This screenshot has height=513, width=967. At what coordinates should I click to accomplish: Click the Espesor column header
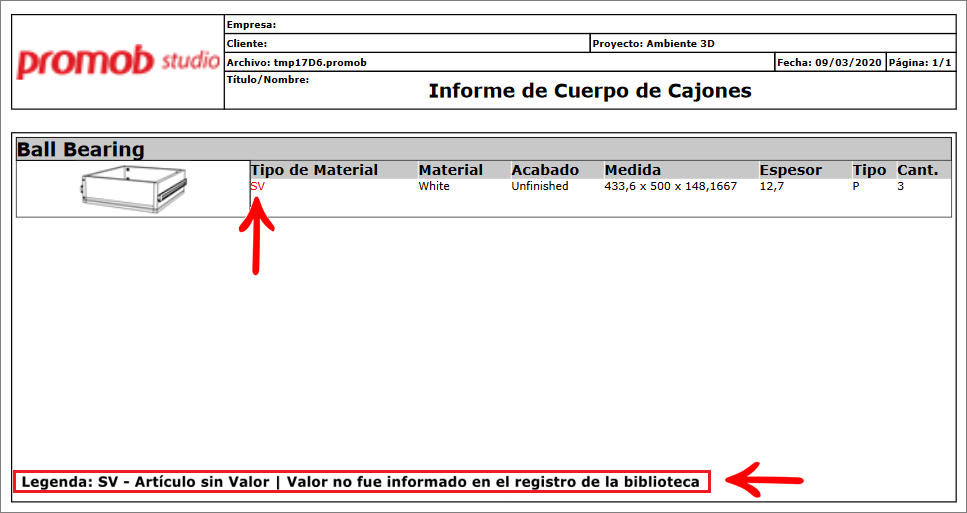[791, 170]
